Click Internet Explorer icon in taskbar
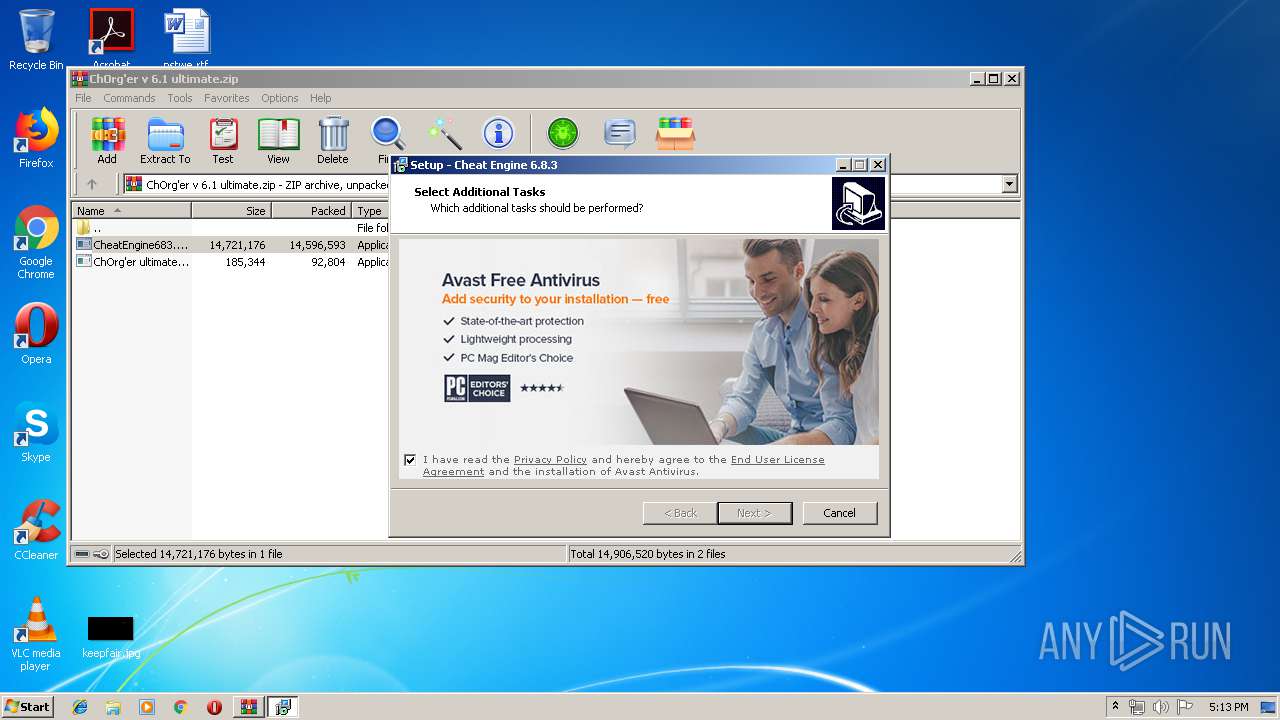Screen dimensions: 1280x720 [x=80, y=707]
